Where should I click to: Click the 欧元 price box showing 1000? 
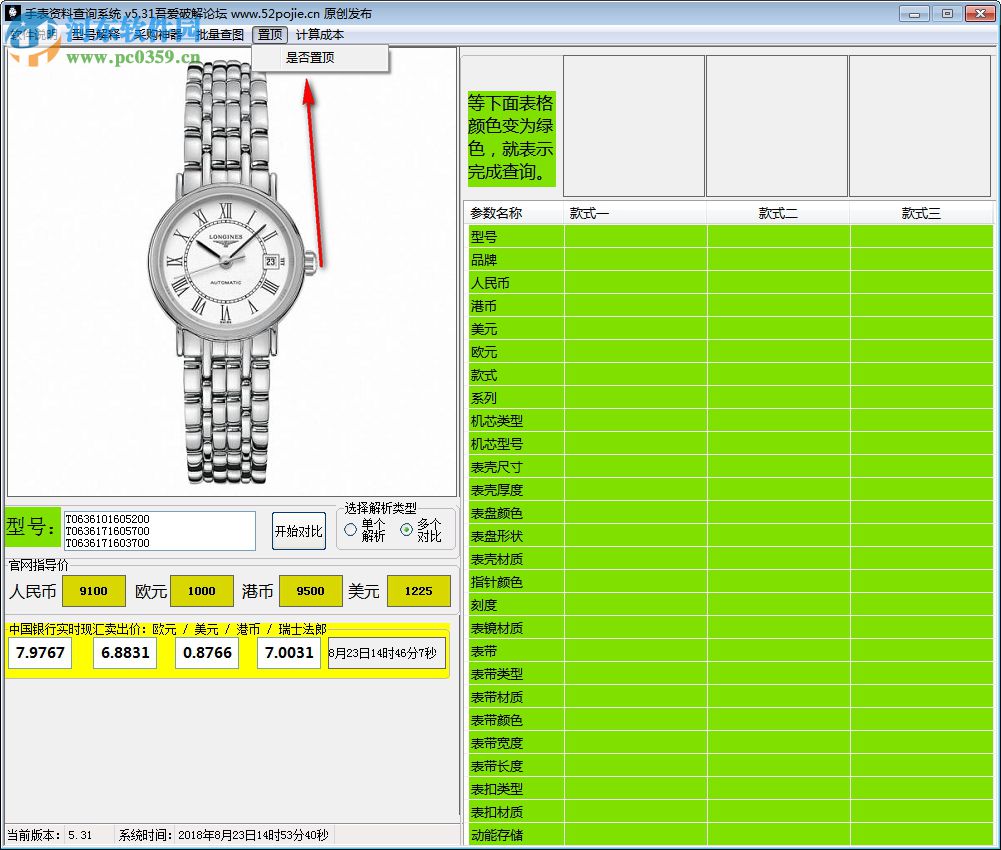(202, 591)
